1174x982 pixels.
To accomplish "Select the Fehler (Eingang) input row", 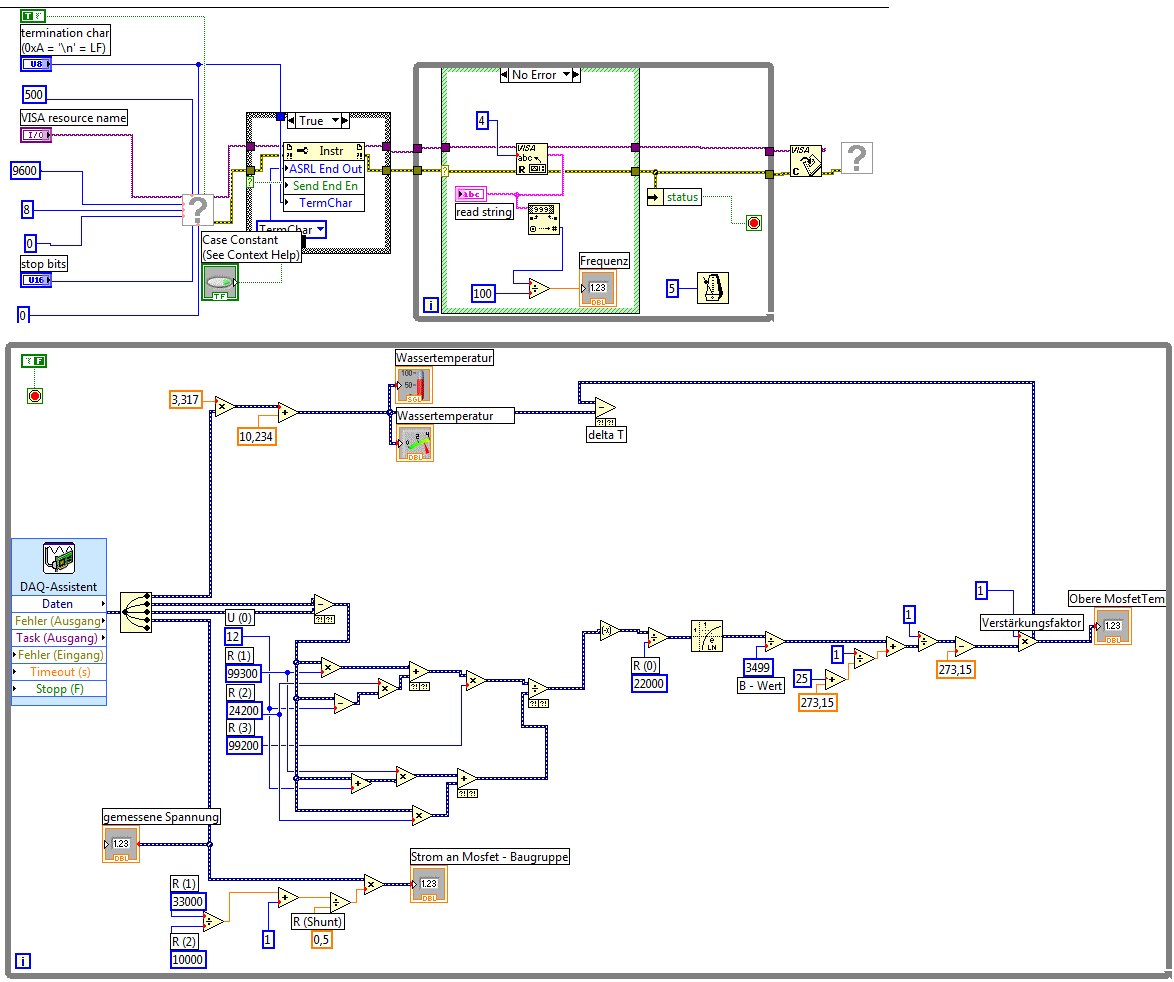I will [x=59, y=655].
